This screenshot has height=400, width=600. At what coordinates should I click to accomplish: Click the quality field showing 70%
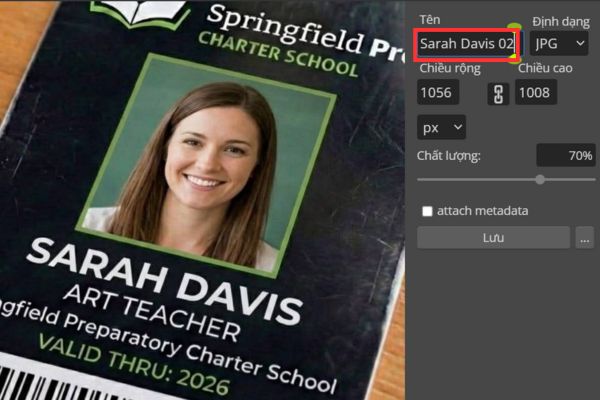coord(566,155)
